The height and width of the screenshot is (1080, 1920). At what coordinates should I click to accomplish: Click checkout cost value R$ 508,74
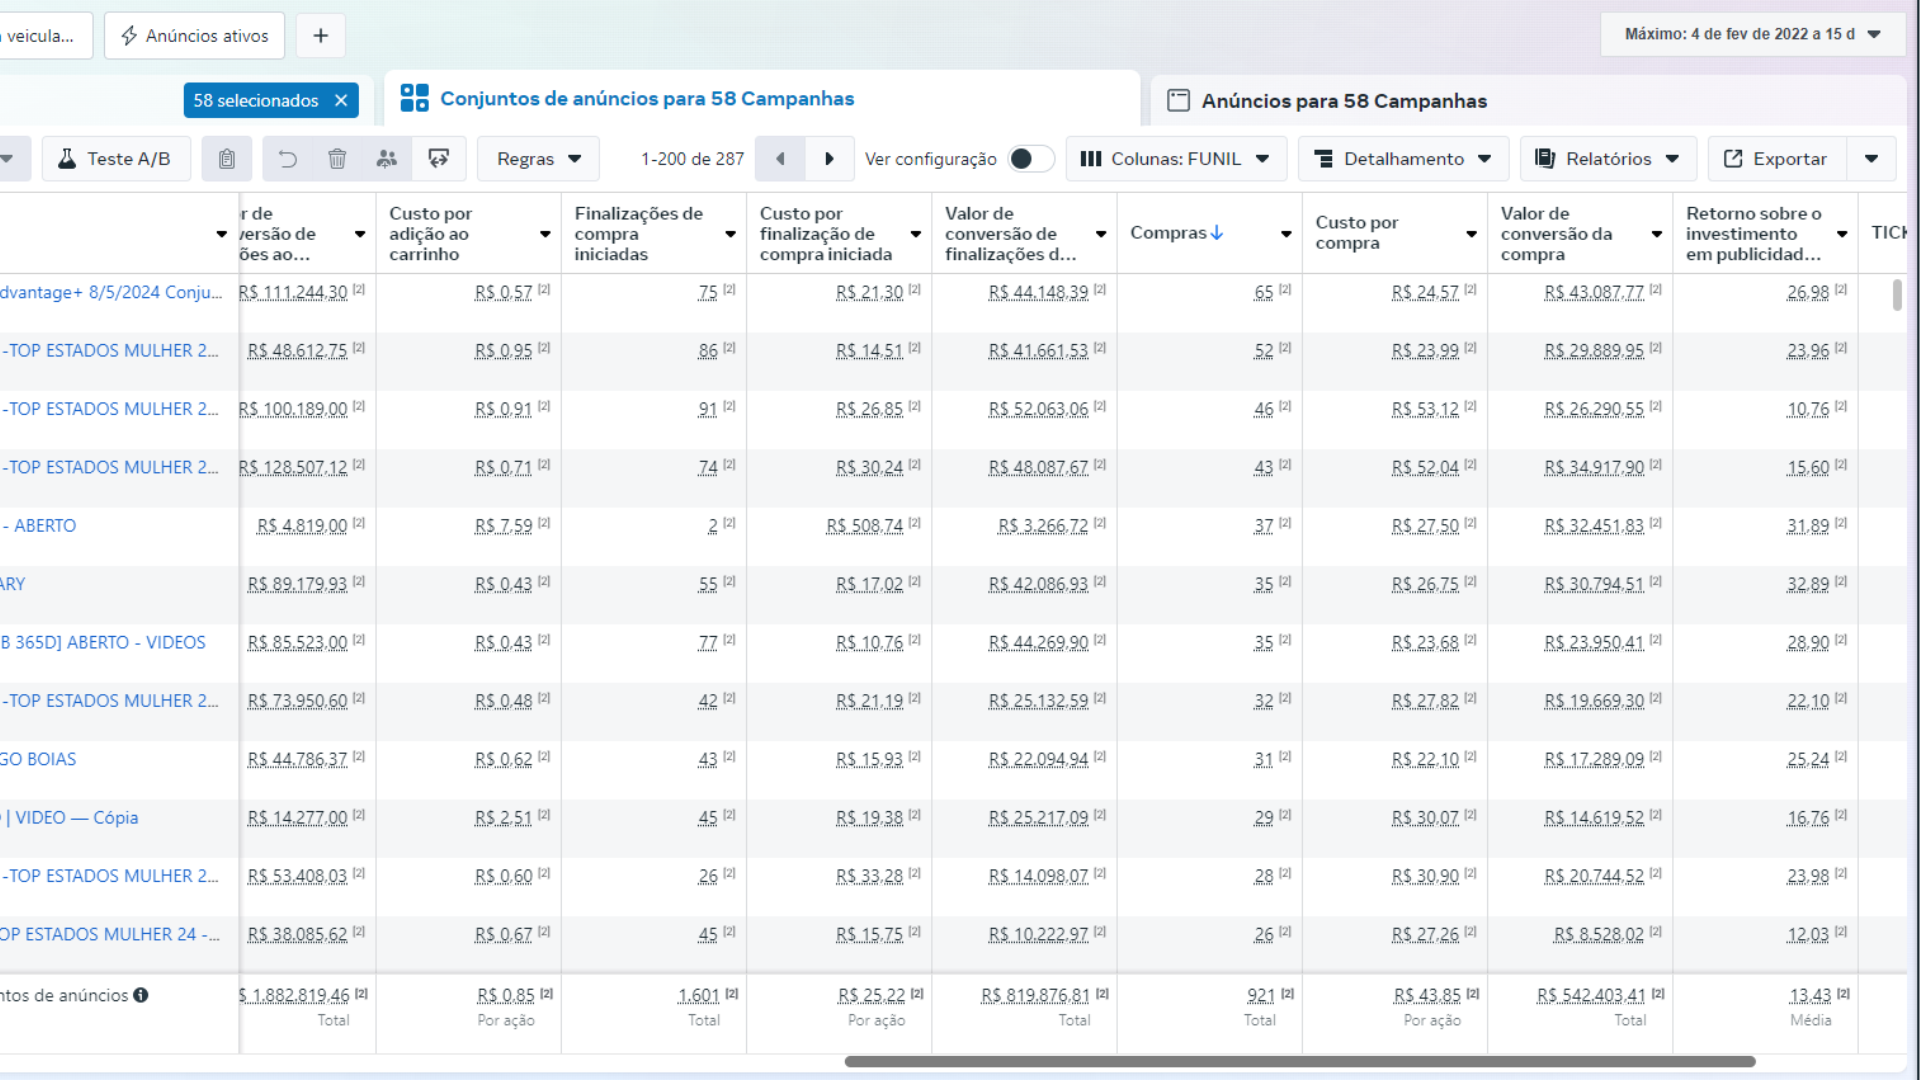[x=864, y=526]
